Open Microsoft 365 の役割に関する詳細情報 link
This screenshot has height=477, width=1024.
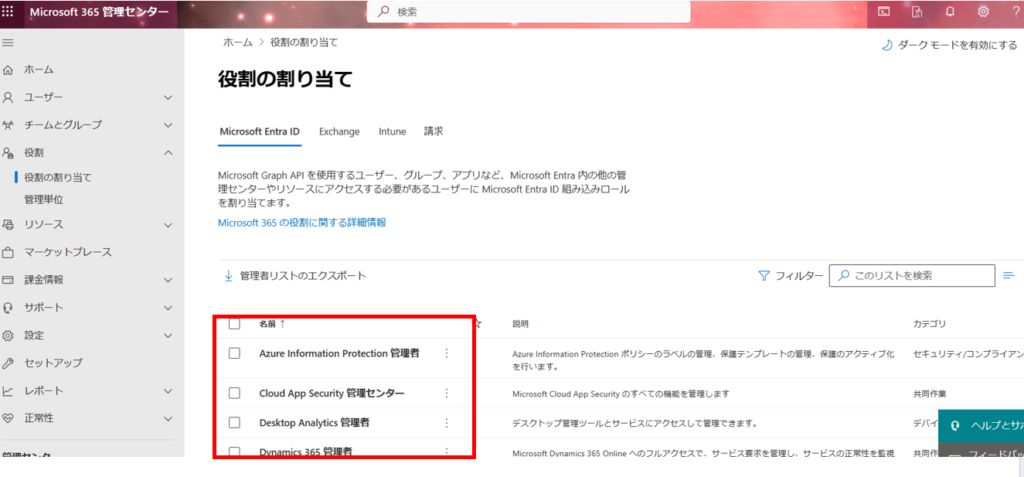click(x=302, y=223)
